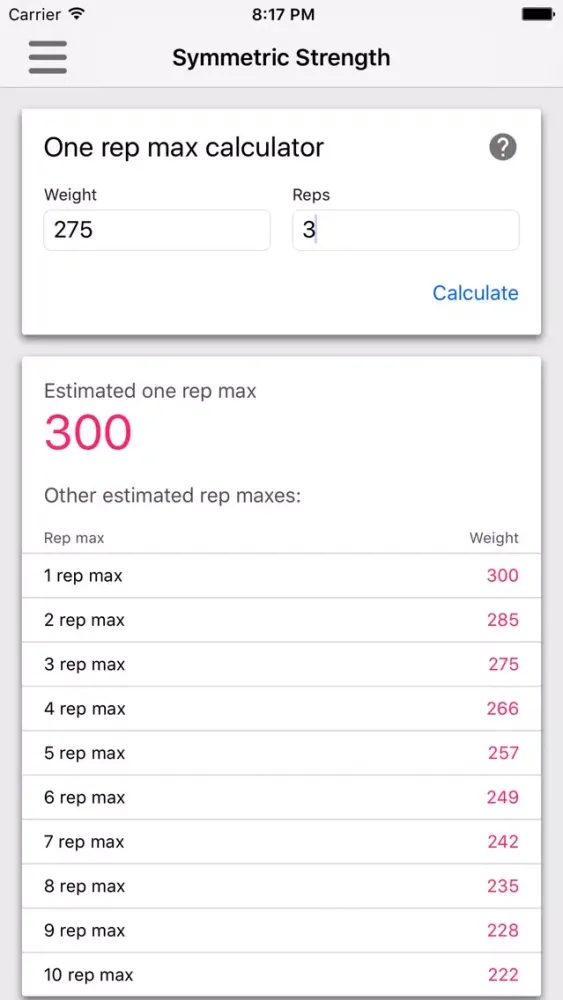Tap the battery indicator icon
Screen dimensions: 563x1000
pos(537,14)
